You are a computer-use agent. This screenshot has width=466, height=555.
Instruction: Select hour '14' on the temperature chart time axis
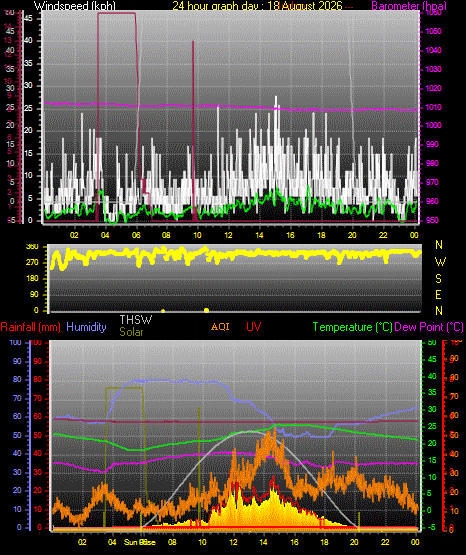coord(263,542)
